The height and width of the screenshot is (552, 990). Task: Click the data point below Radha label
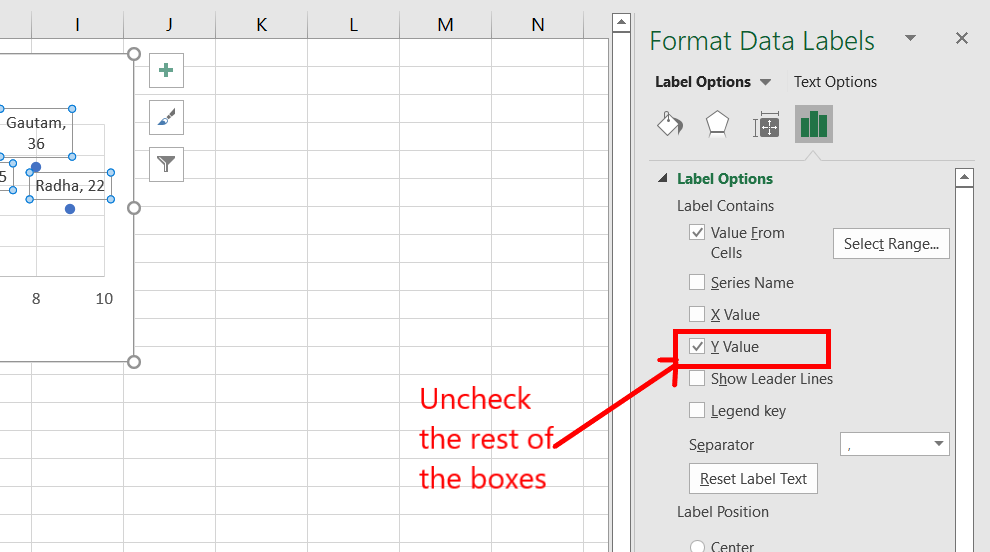coord(70,209)
